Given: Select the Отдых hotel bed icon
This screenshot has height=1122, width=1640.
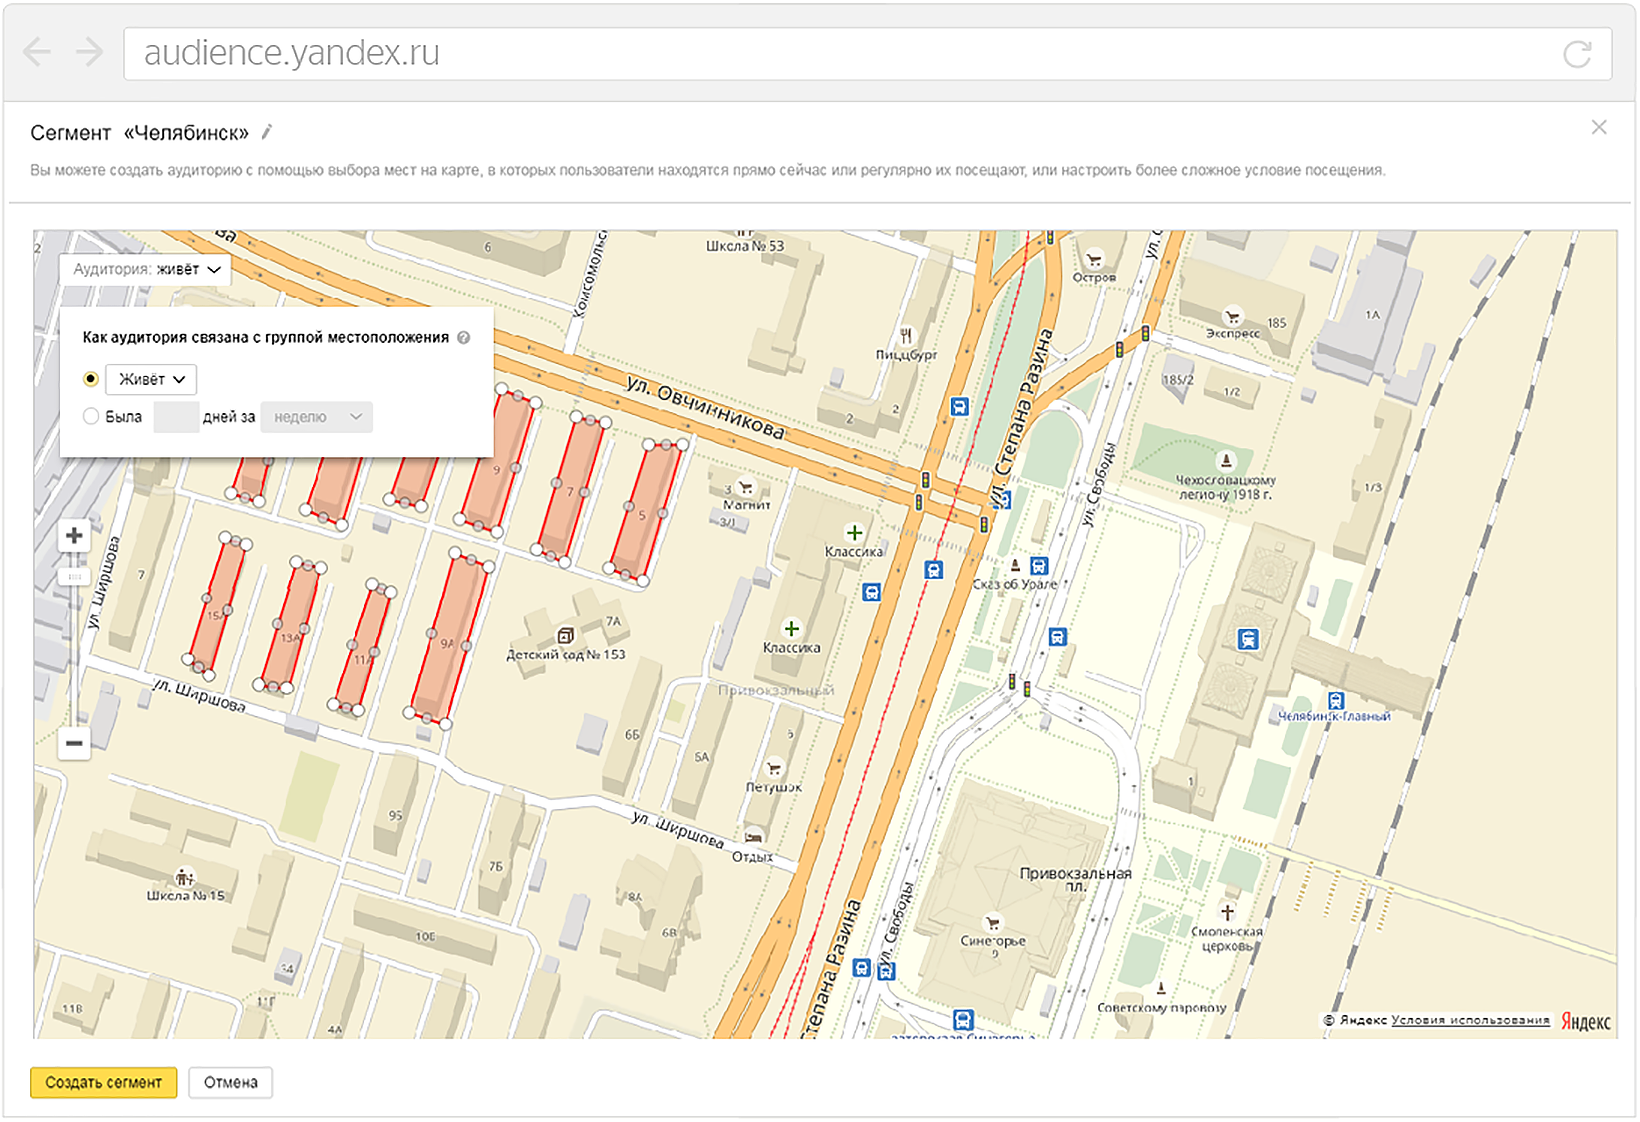Looking at the screenshot, I should point(754,836).
